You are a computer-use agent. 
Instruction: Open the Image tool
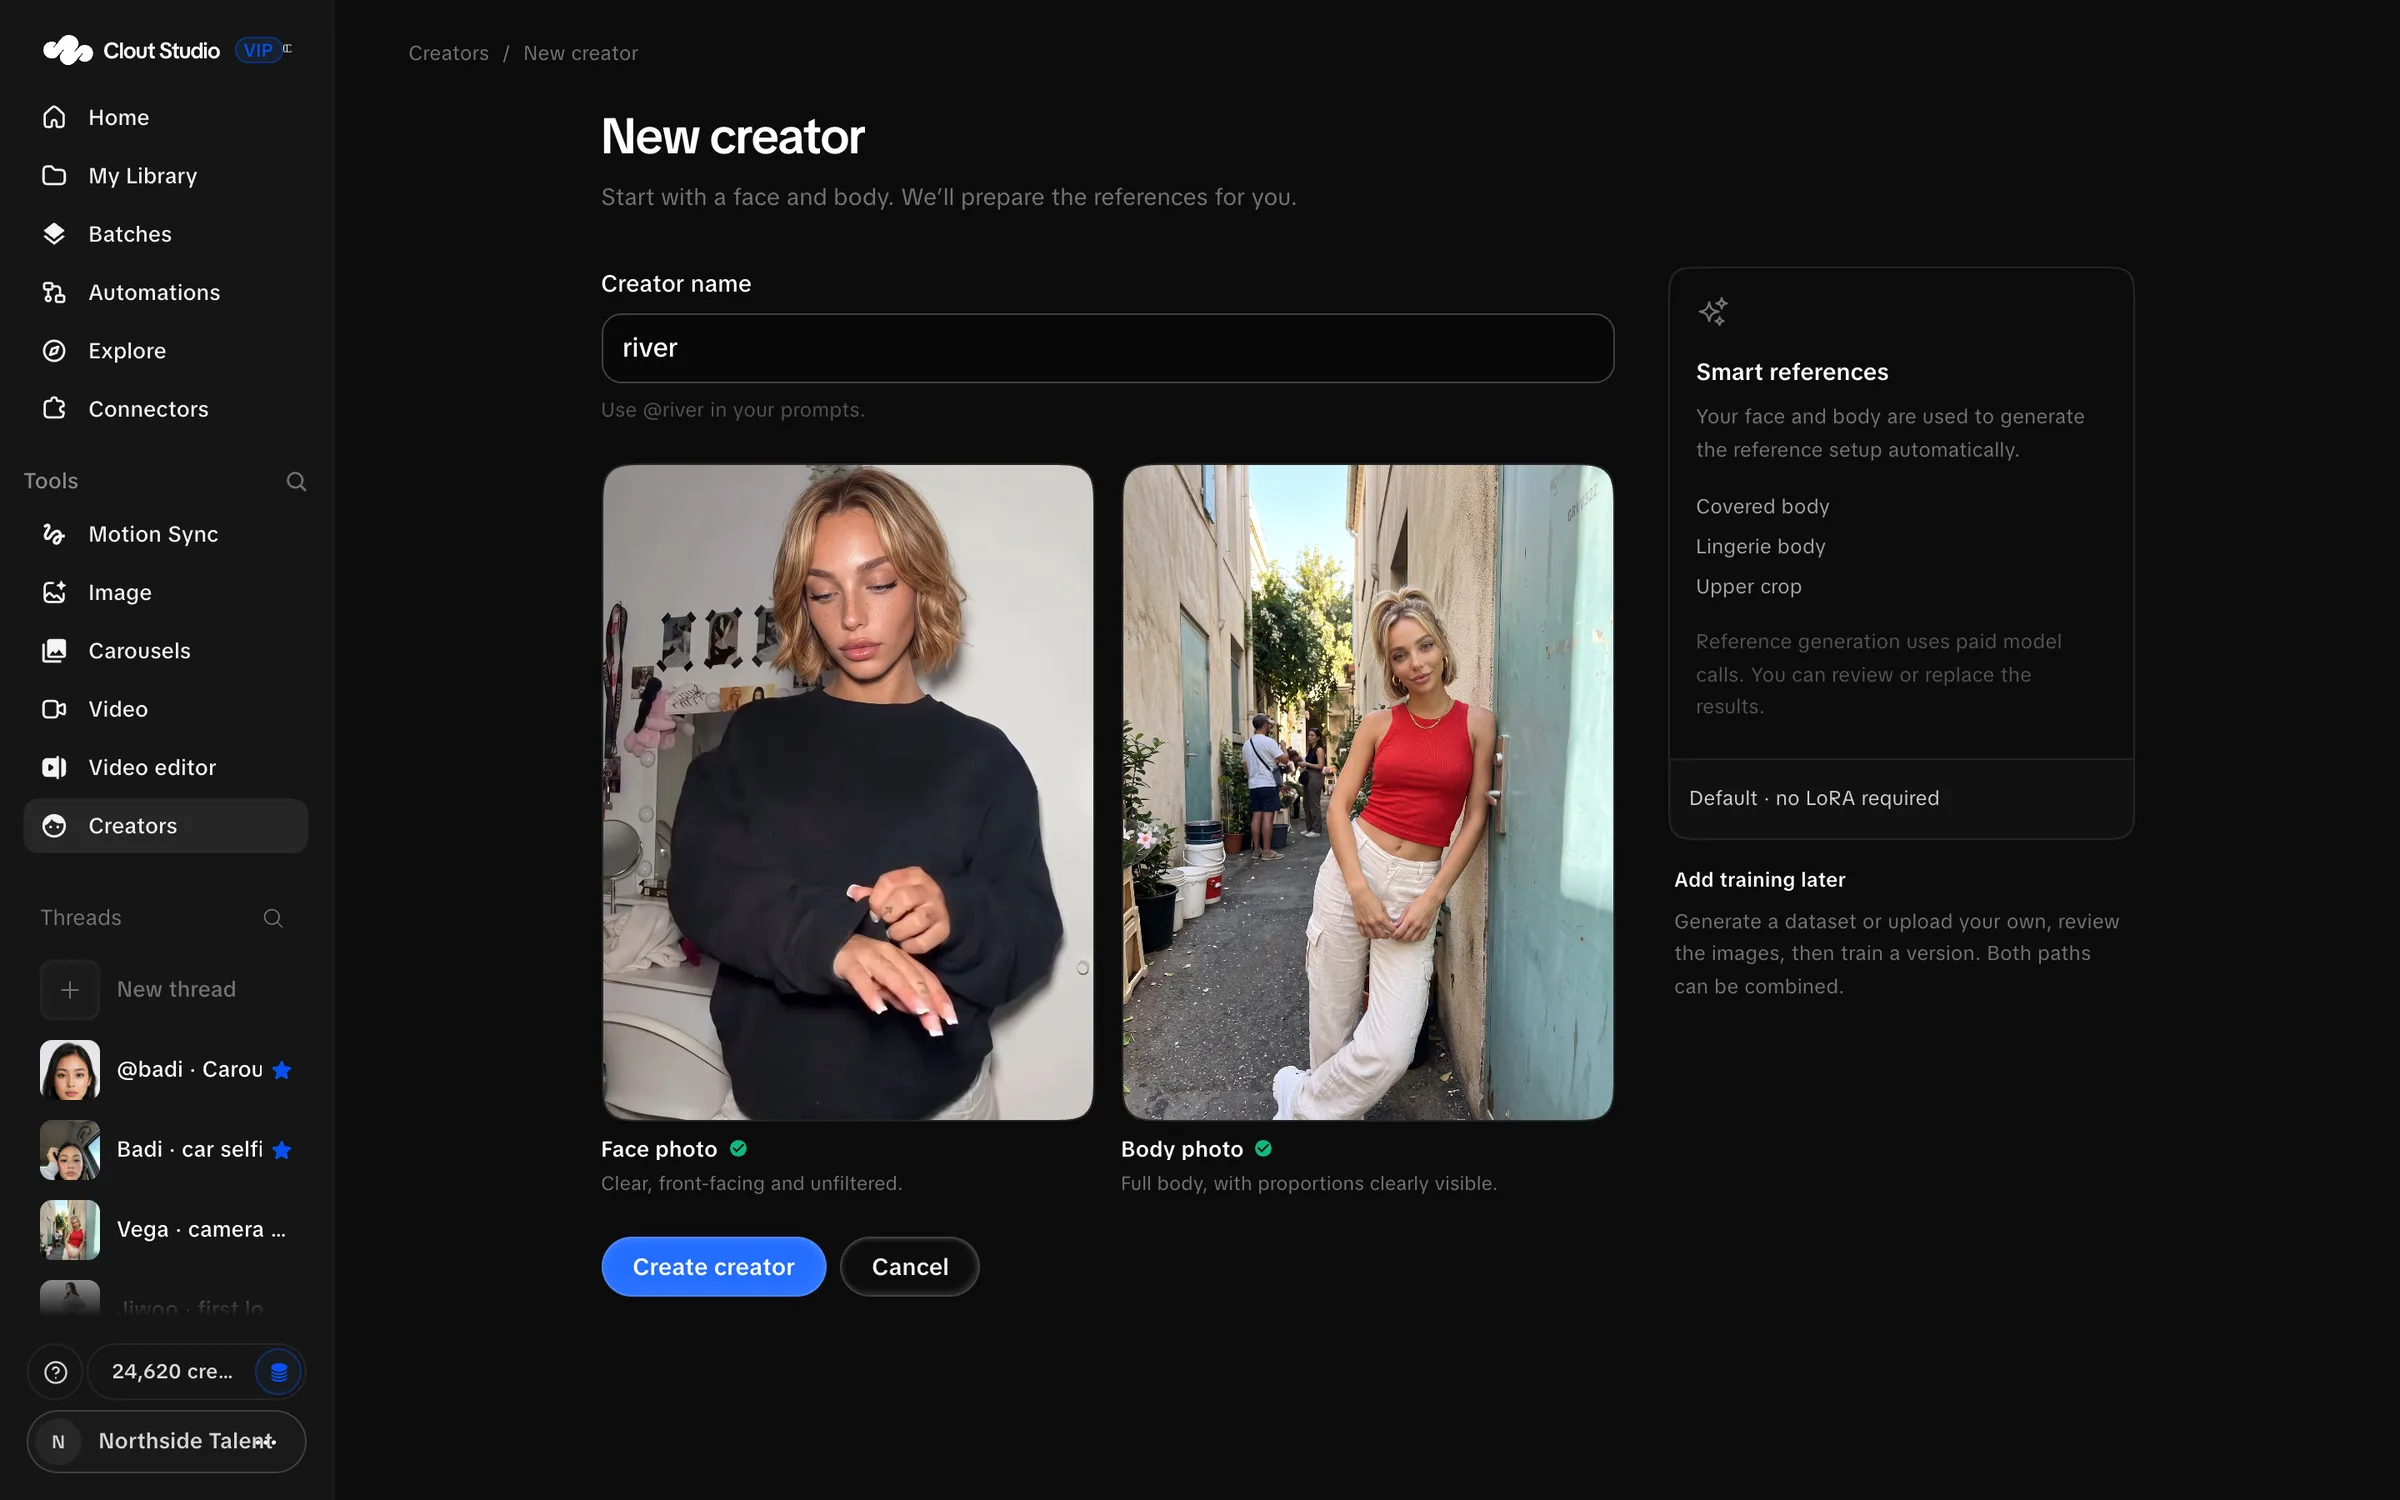(165, 593)
